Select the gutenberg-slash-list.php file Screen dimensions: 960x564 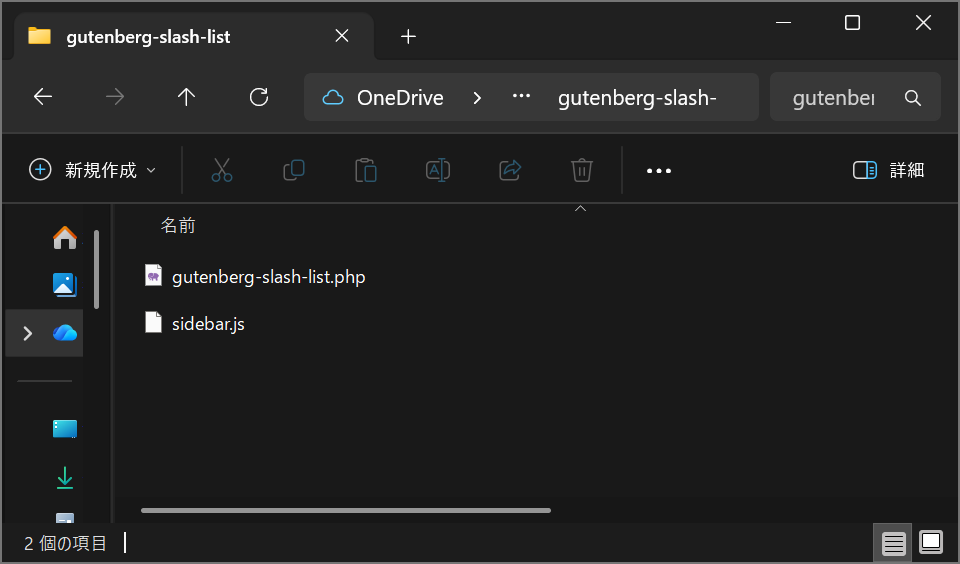(x=268, y=277)
